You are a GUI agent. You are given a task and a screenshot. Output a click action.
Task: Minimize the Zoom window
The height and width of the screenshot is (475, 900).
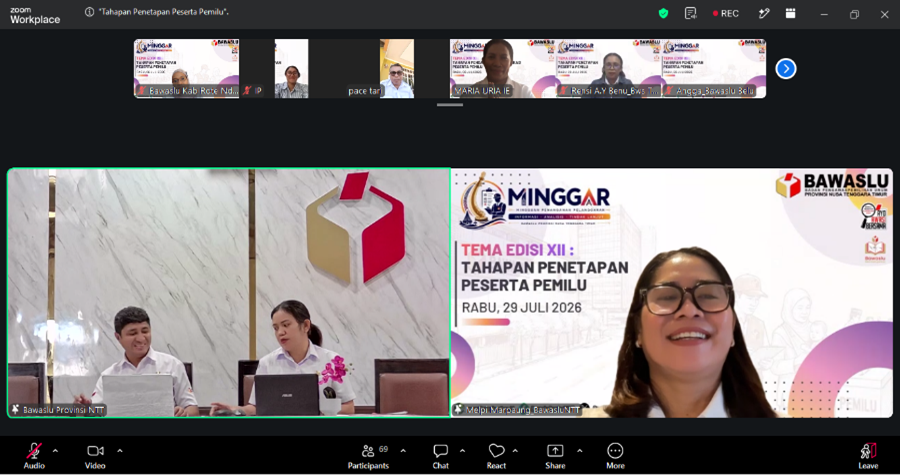824,14
